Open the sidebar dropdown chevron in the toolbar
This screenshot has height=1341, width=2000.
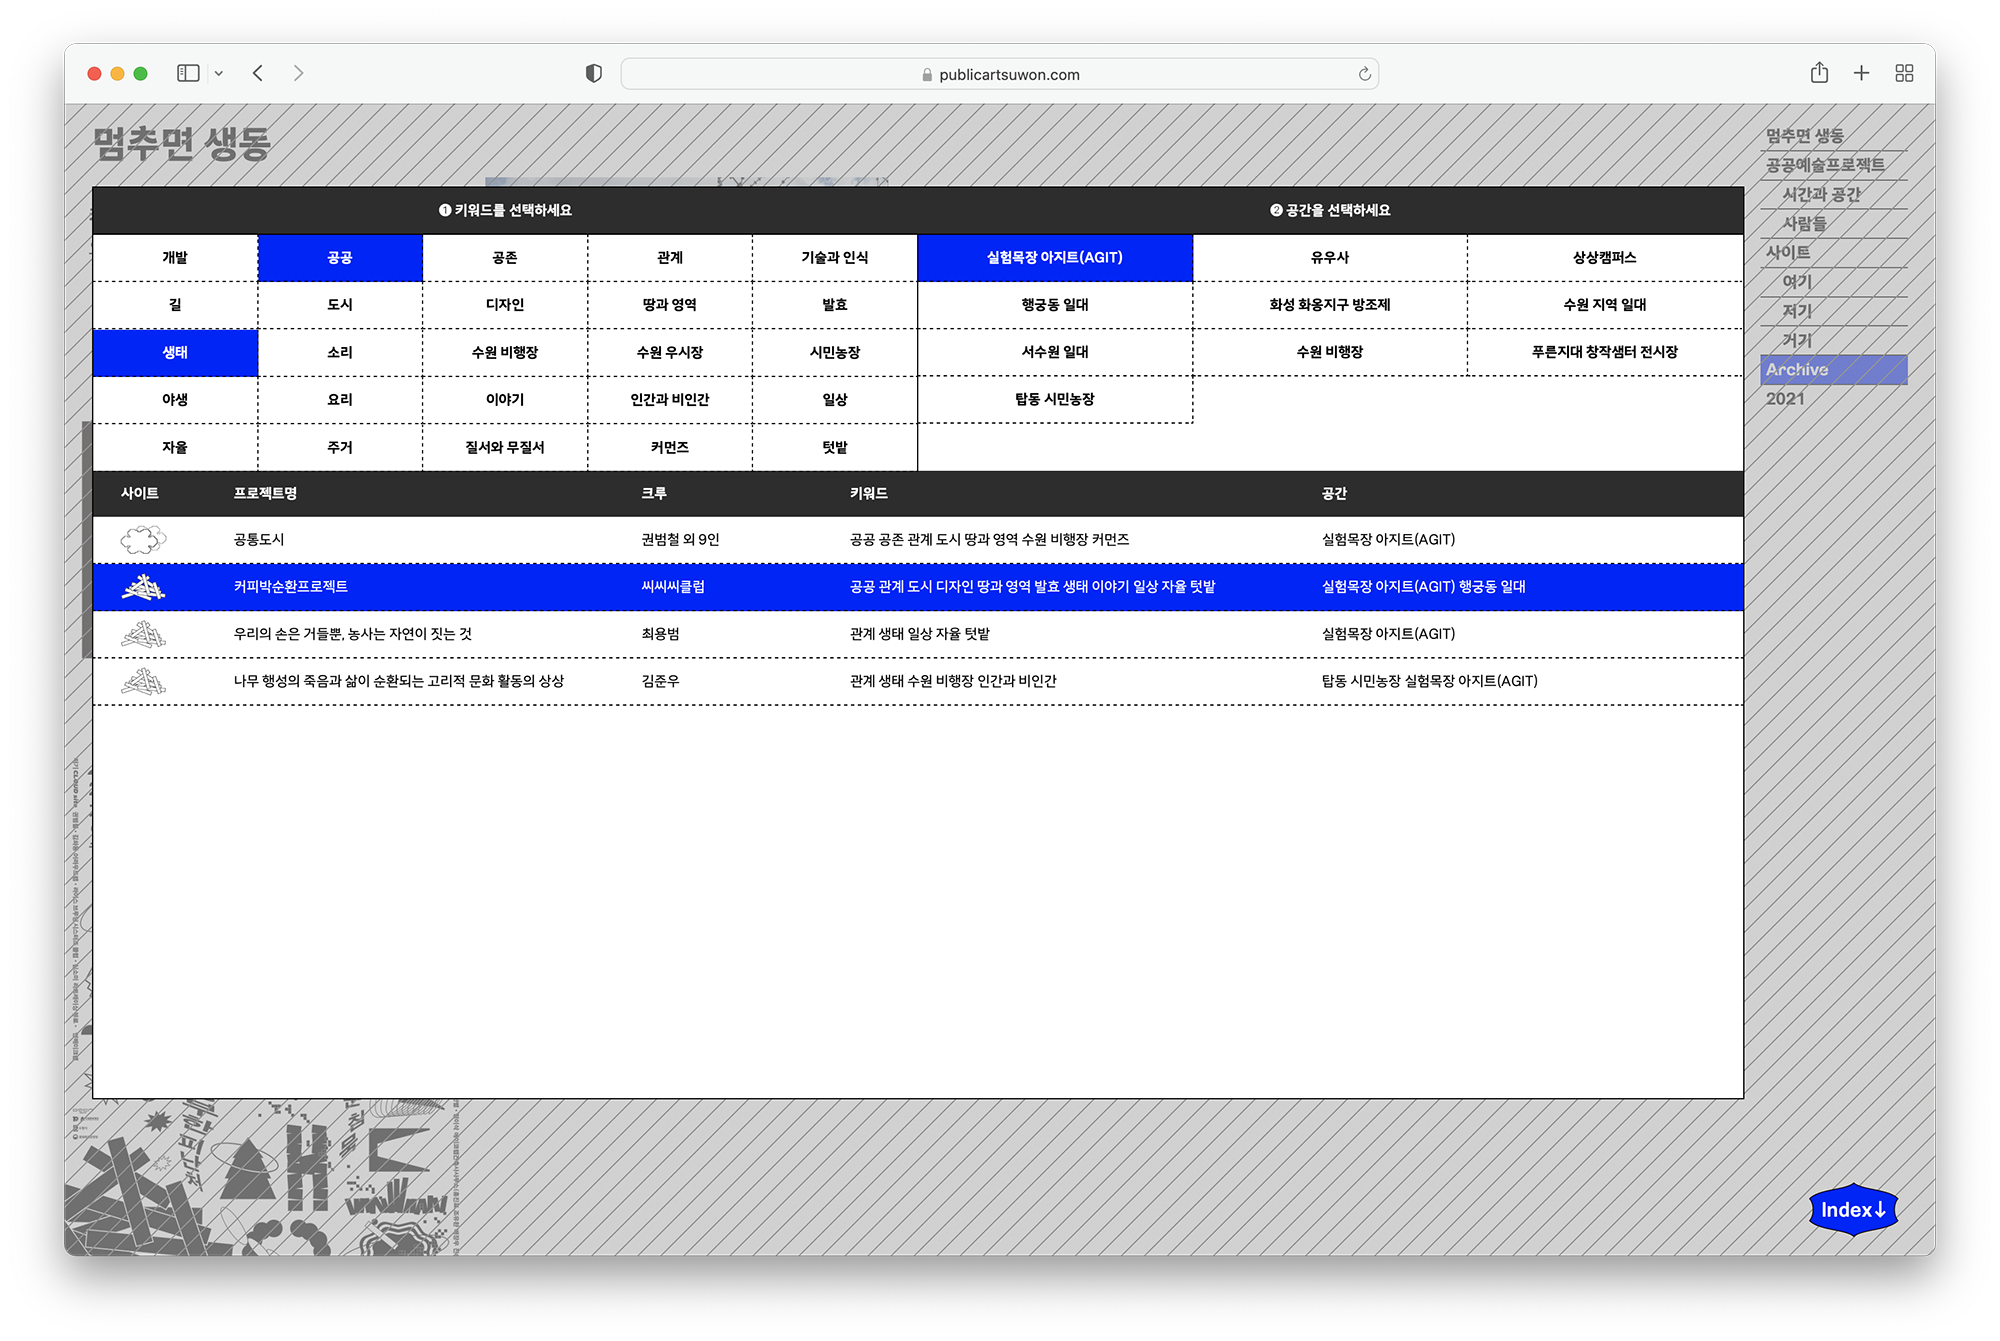[219, 73]
